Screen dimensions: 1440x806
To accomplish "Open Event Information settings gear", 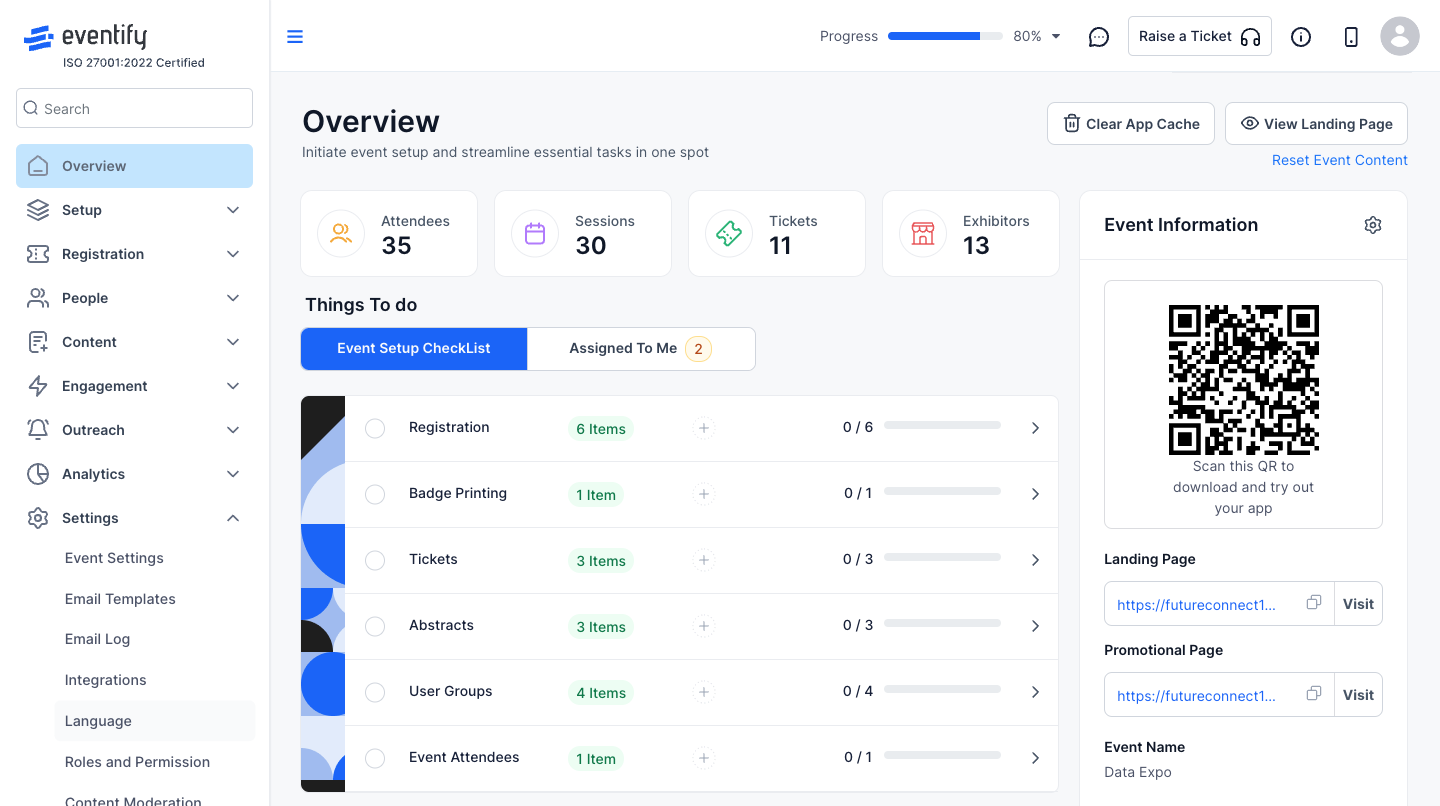I will [1373, 225].
